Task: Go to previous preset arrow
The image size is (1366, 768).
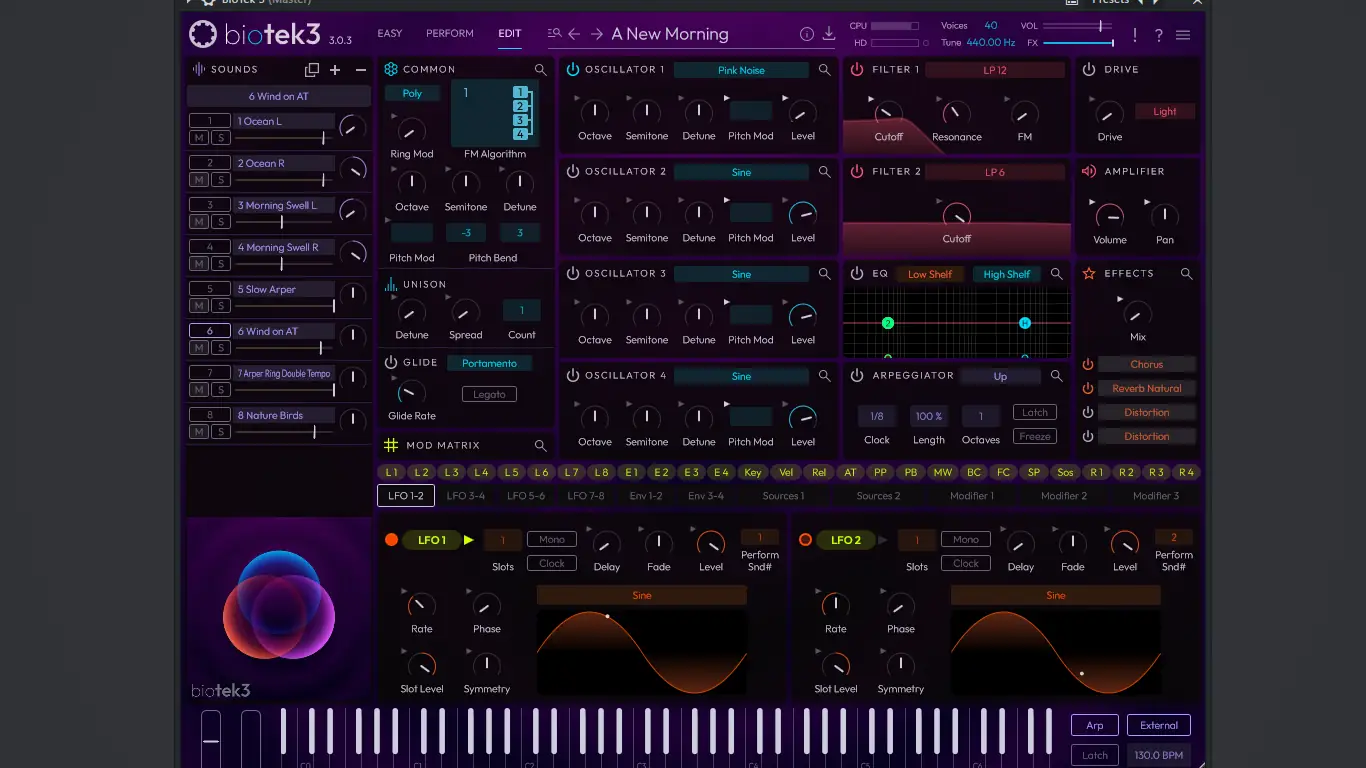Action: (x=574, y=34)
